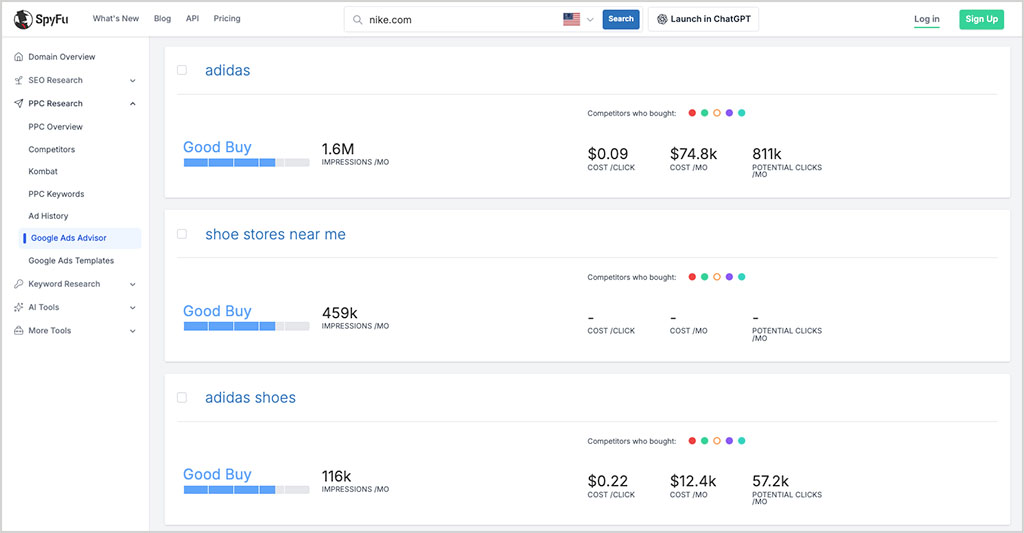The width and height of the screenshot is (1024, 533).
Task: Click orange ring dot for shoe stores near me
Action: pyautogui.click(x=717, y=277)
